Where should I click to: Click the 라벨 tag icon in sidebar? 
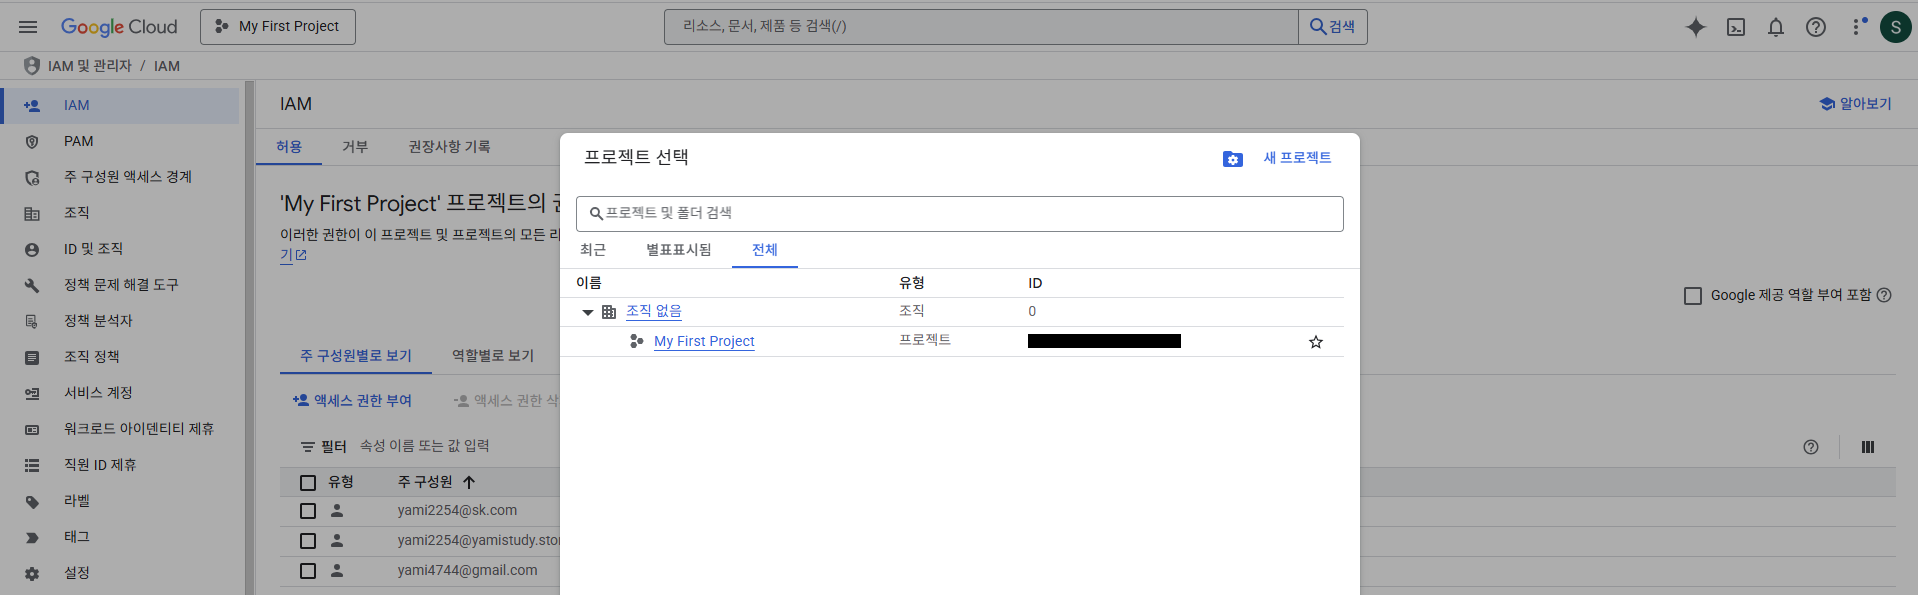(x=32, y=502)
